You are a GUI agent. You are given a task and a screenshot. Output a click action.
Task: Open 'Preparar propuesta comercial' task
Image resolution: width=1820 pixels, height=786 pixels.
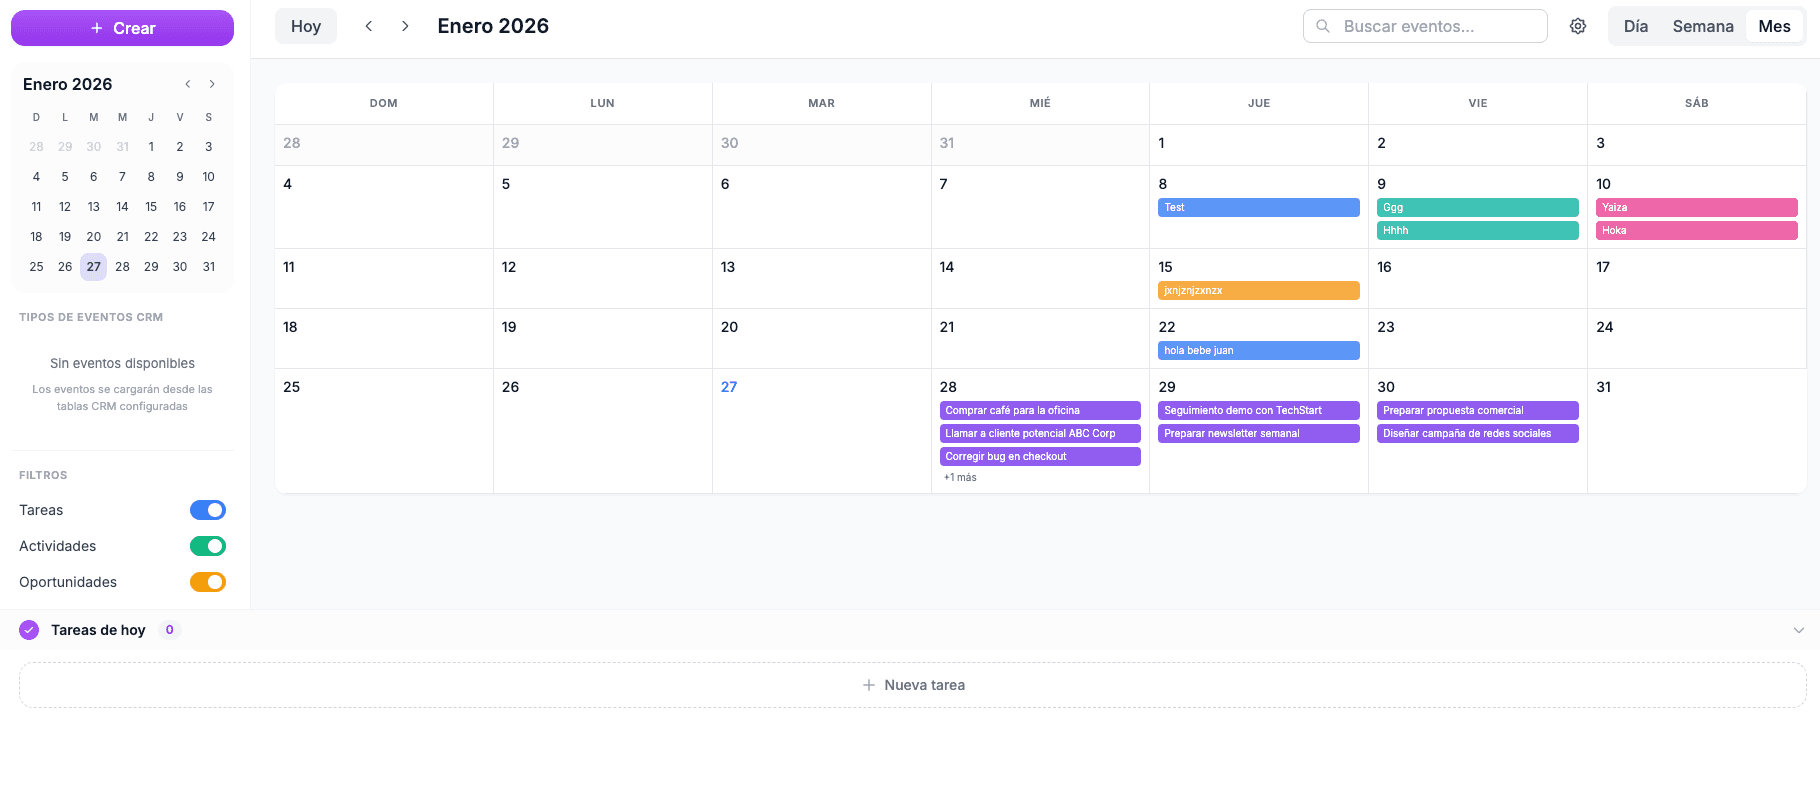coord(1478,411)
